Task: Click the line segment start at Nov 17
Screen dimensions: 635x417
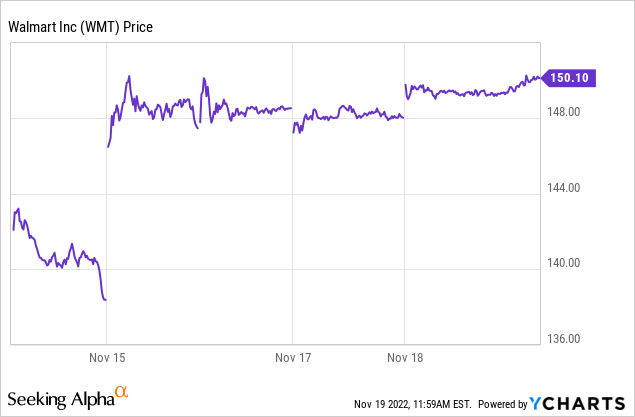Action: pyautogui.click(x=293, y=131)
